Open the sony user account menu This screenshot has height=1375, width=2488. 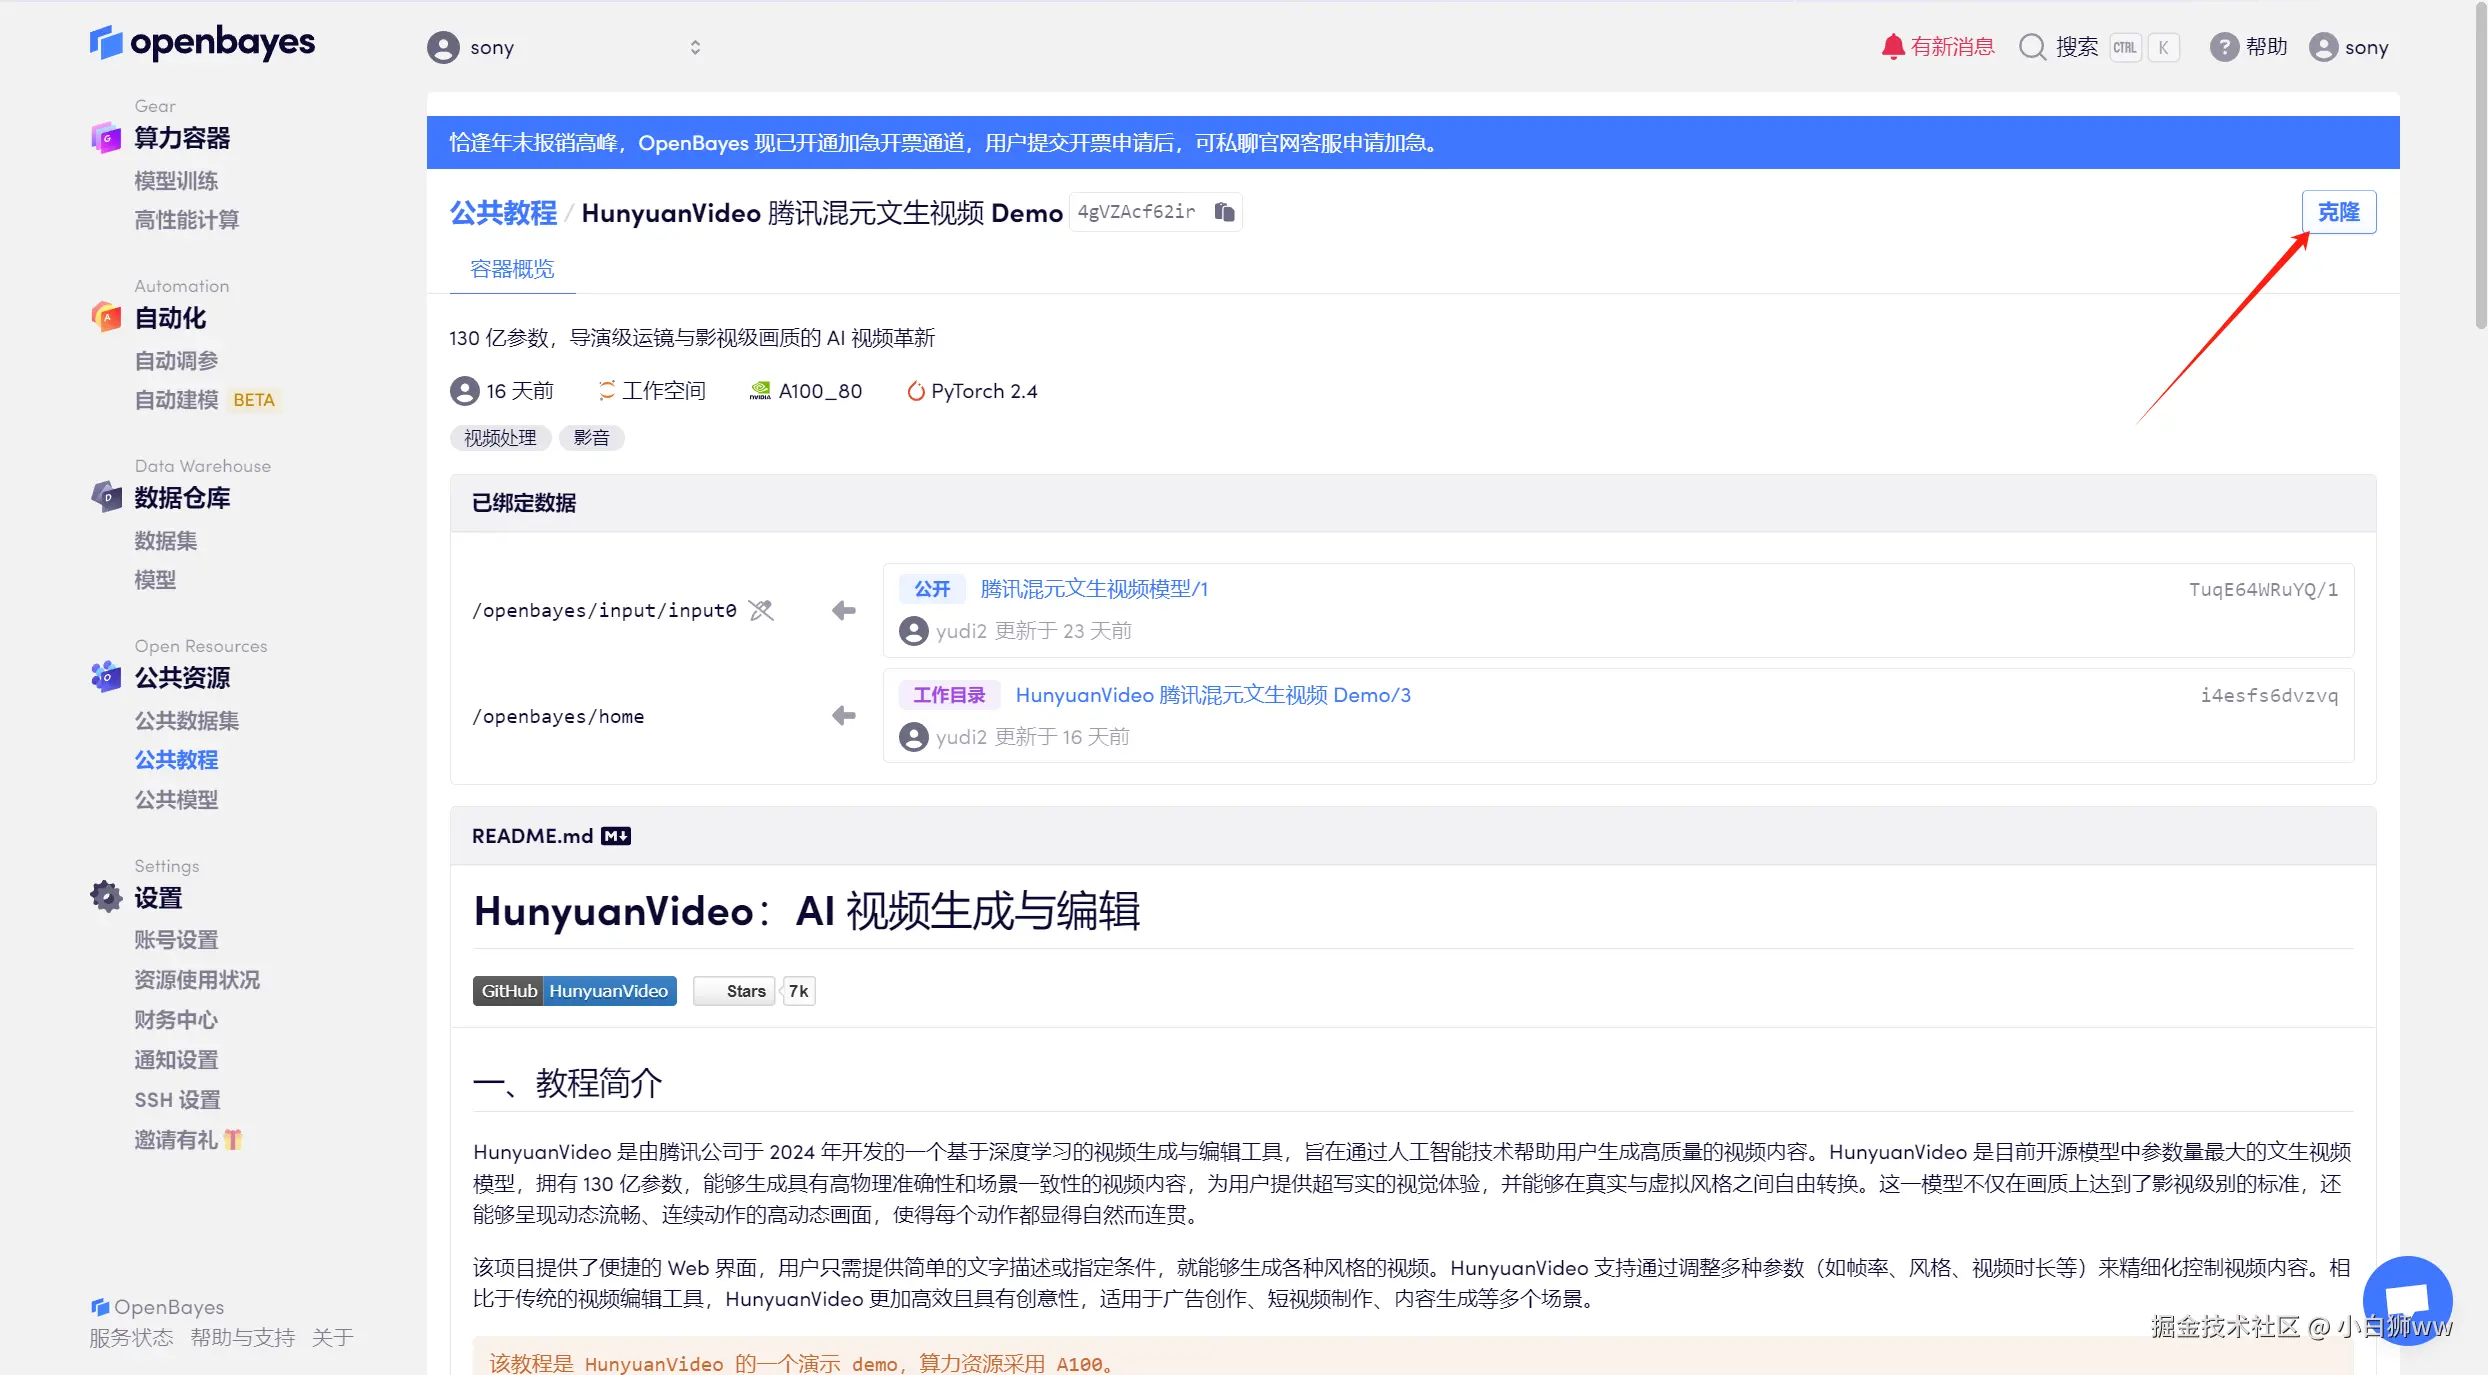[2349, 47]
